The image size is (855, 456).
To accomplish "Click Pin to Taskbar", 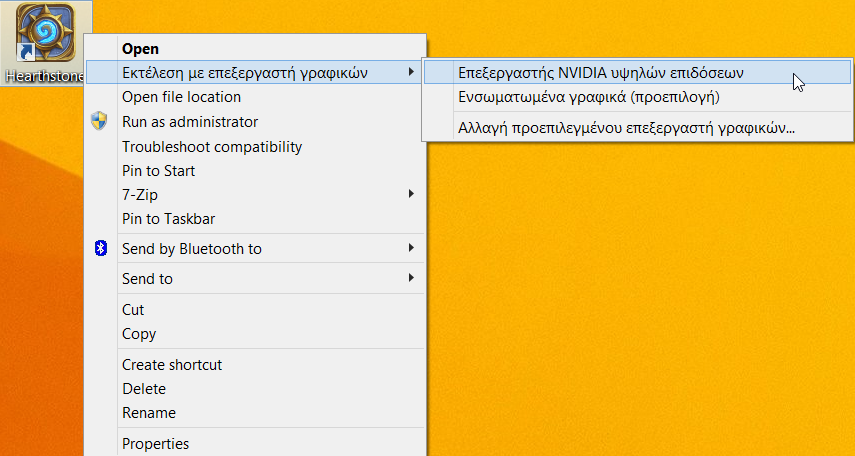I will 168,219.
